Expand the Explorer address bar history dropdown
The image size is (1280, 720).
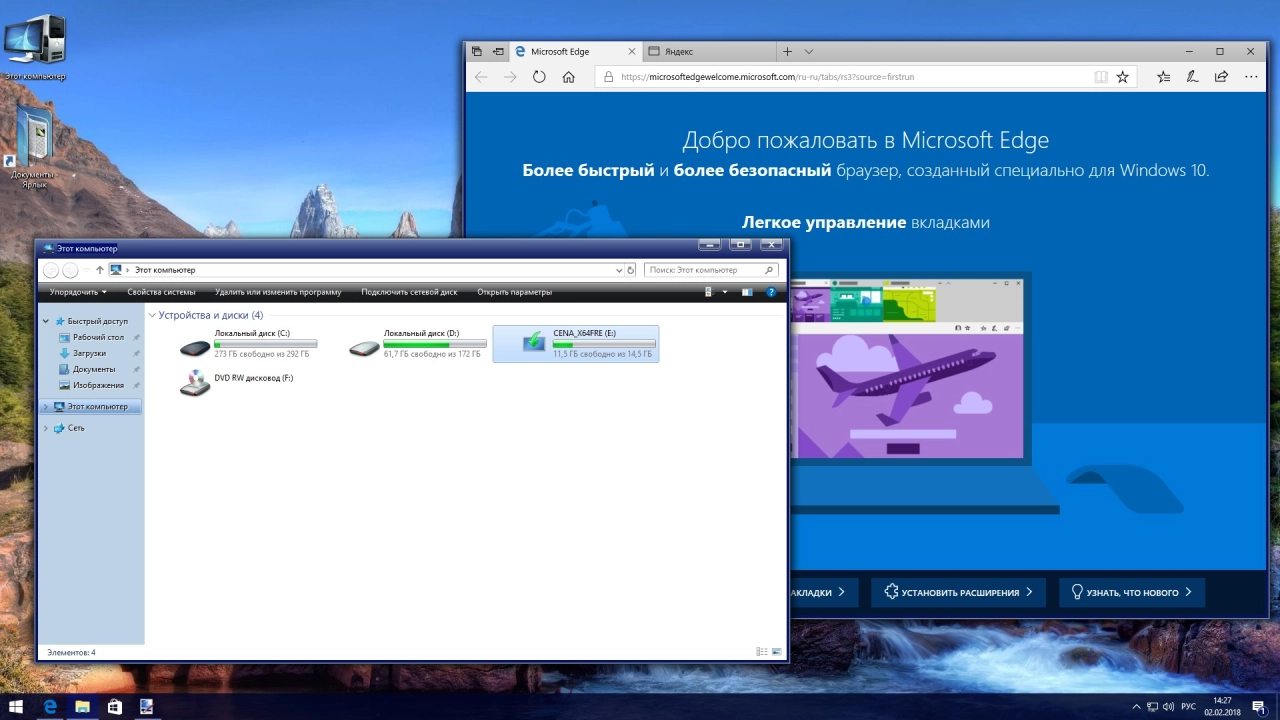(x=619, y=270)
